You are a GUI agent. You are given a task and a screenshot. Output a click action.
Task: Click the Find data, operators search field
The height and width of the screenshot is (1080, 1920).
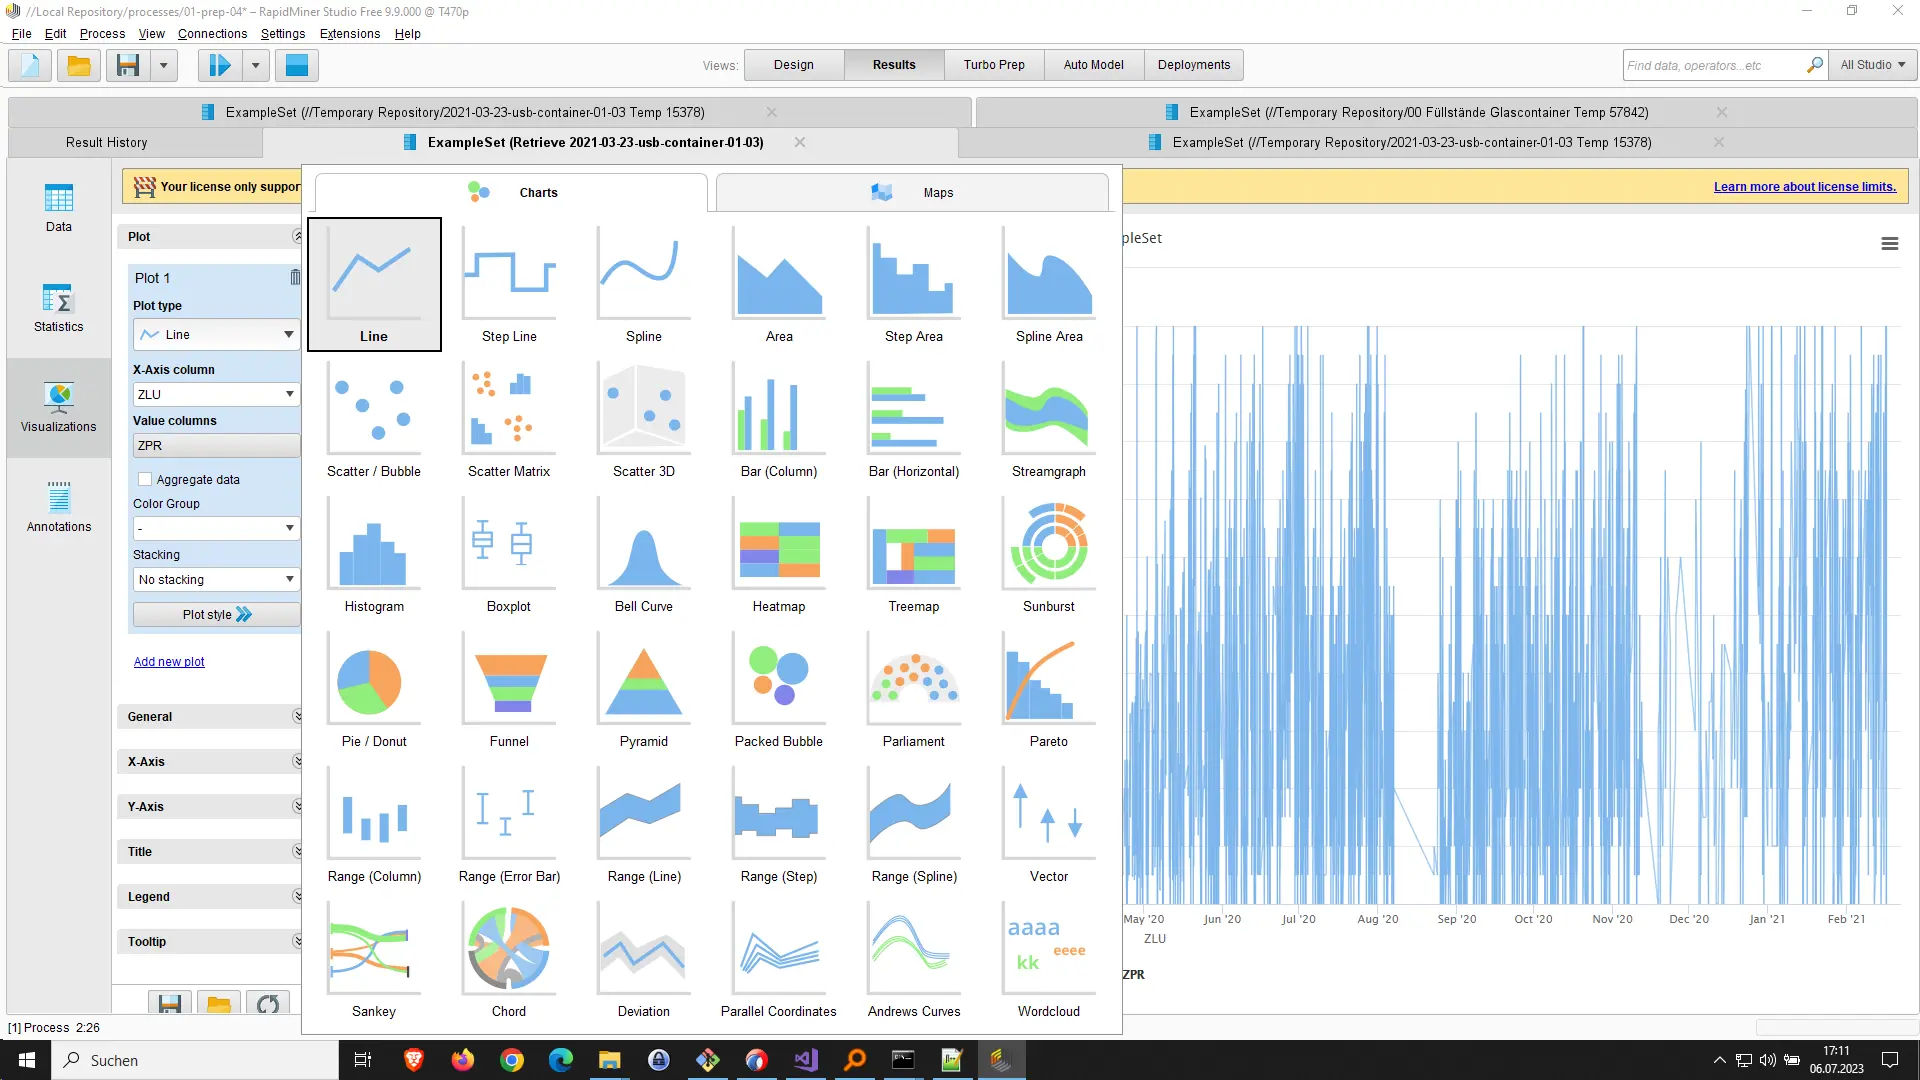click(x=1714, y=65)
